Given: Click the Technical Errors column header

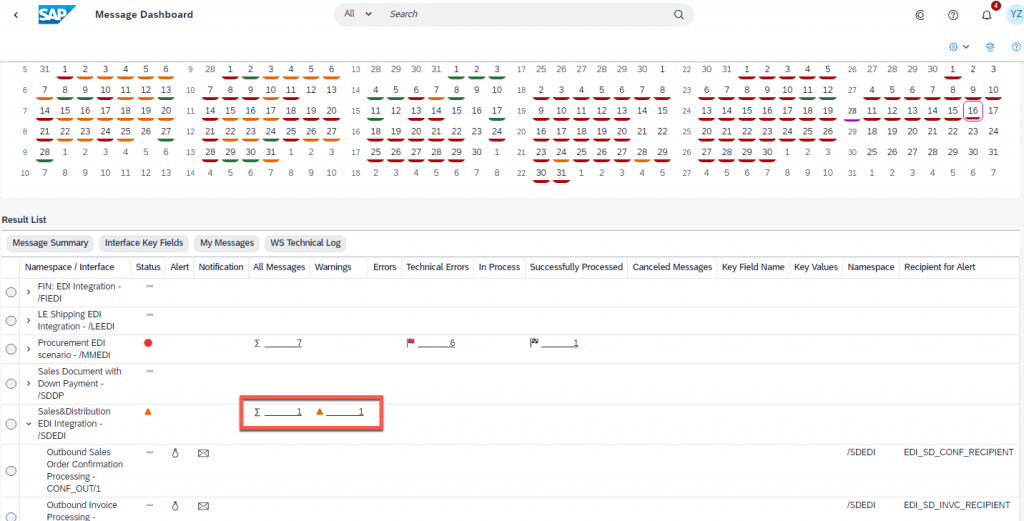Looking at the screenshot, I should 438,267.
